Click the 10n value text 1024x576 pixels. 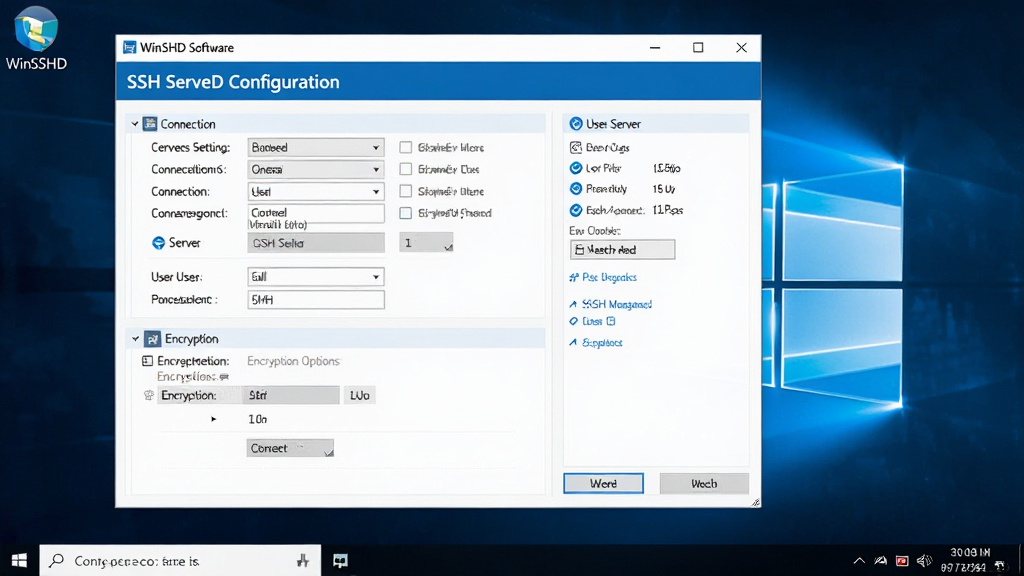tap(257, 419)
